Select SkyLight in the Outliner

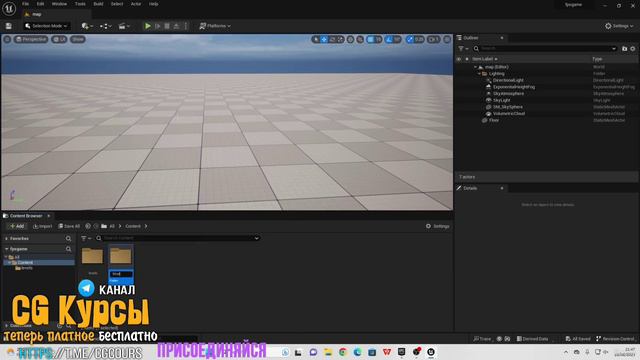point(501,100)
